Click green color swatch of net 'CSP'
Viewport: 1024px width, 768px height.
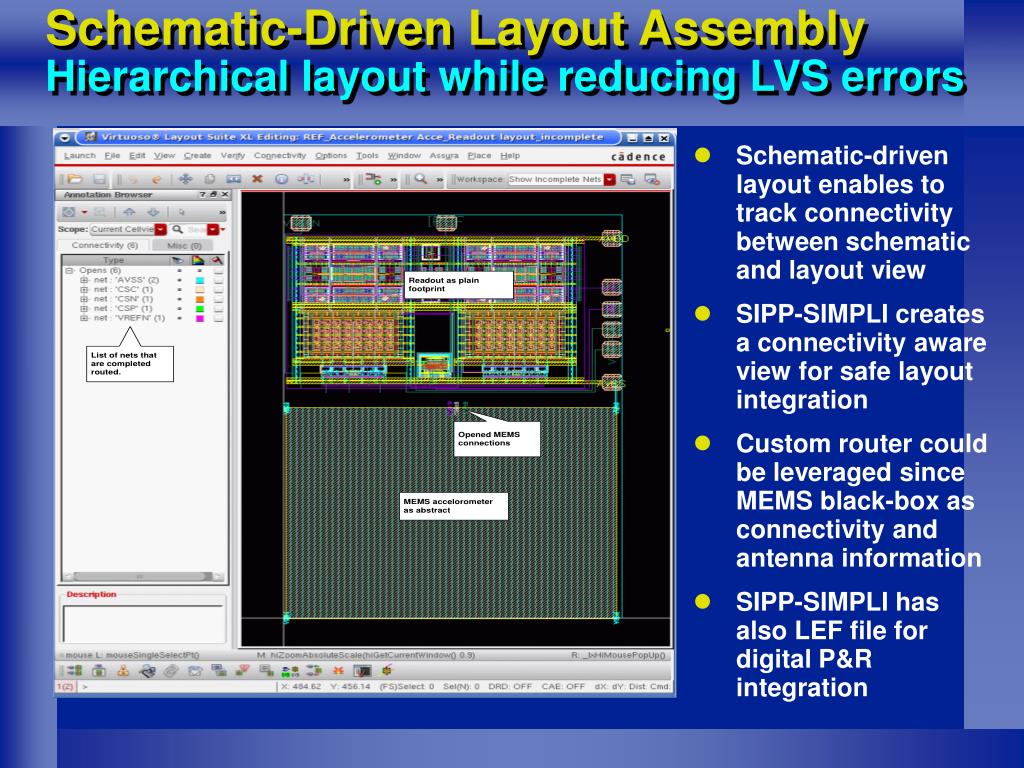point(200,308)
